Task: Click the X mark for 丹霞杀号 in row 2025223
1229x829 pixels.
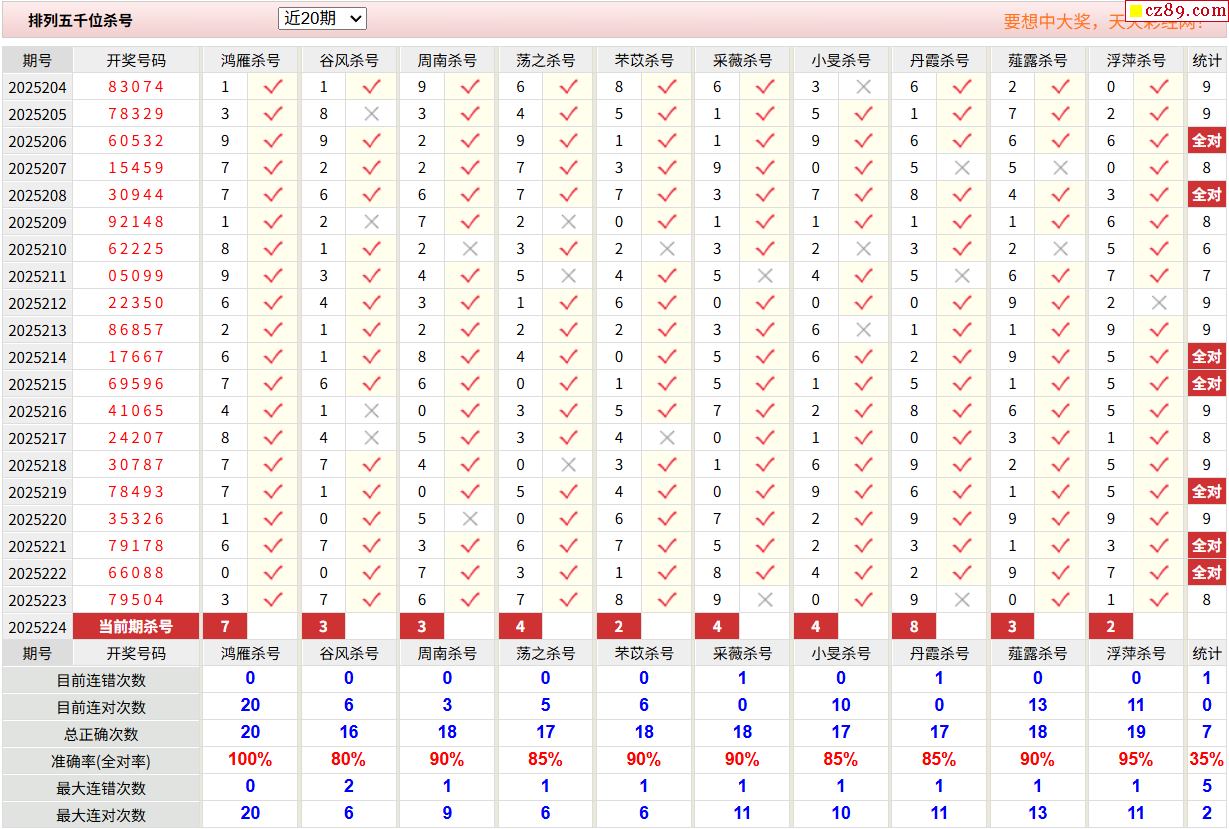Action: pyautogui.click(x=962, y=600)
